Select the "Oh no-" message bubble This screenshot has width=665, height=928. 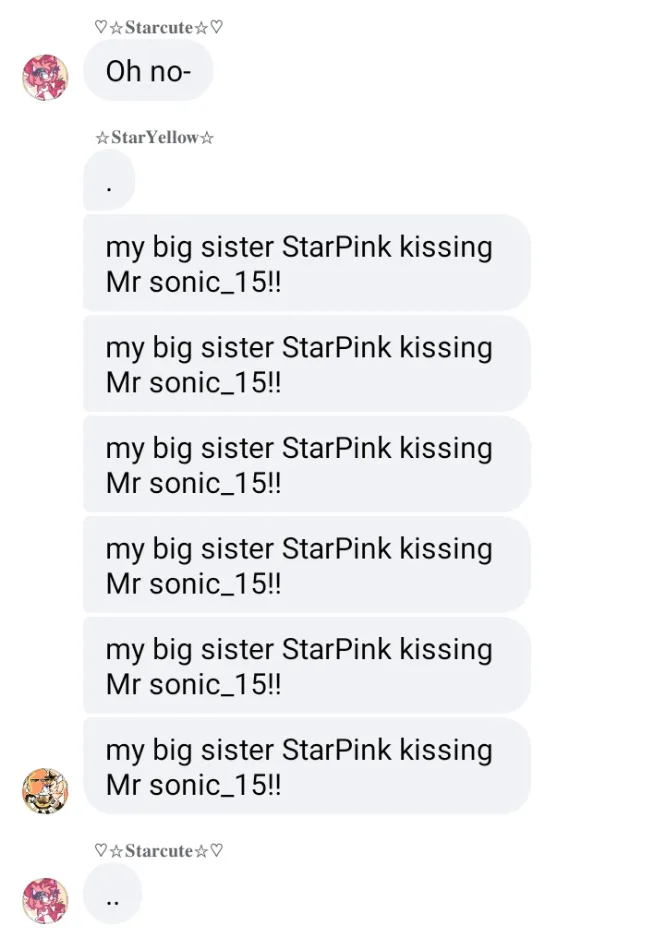pyautogui.click(x=148, y=72)
